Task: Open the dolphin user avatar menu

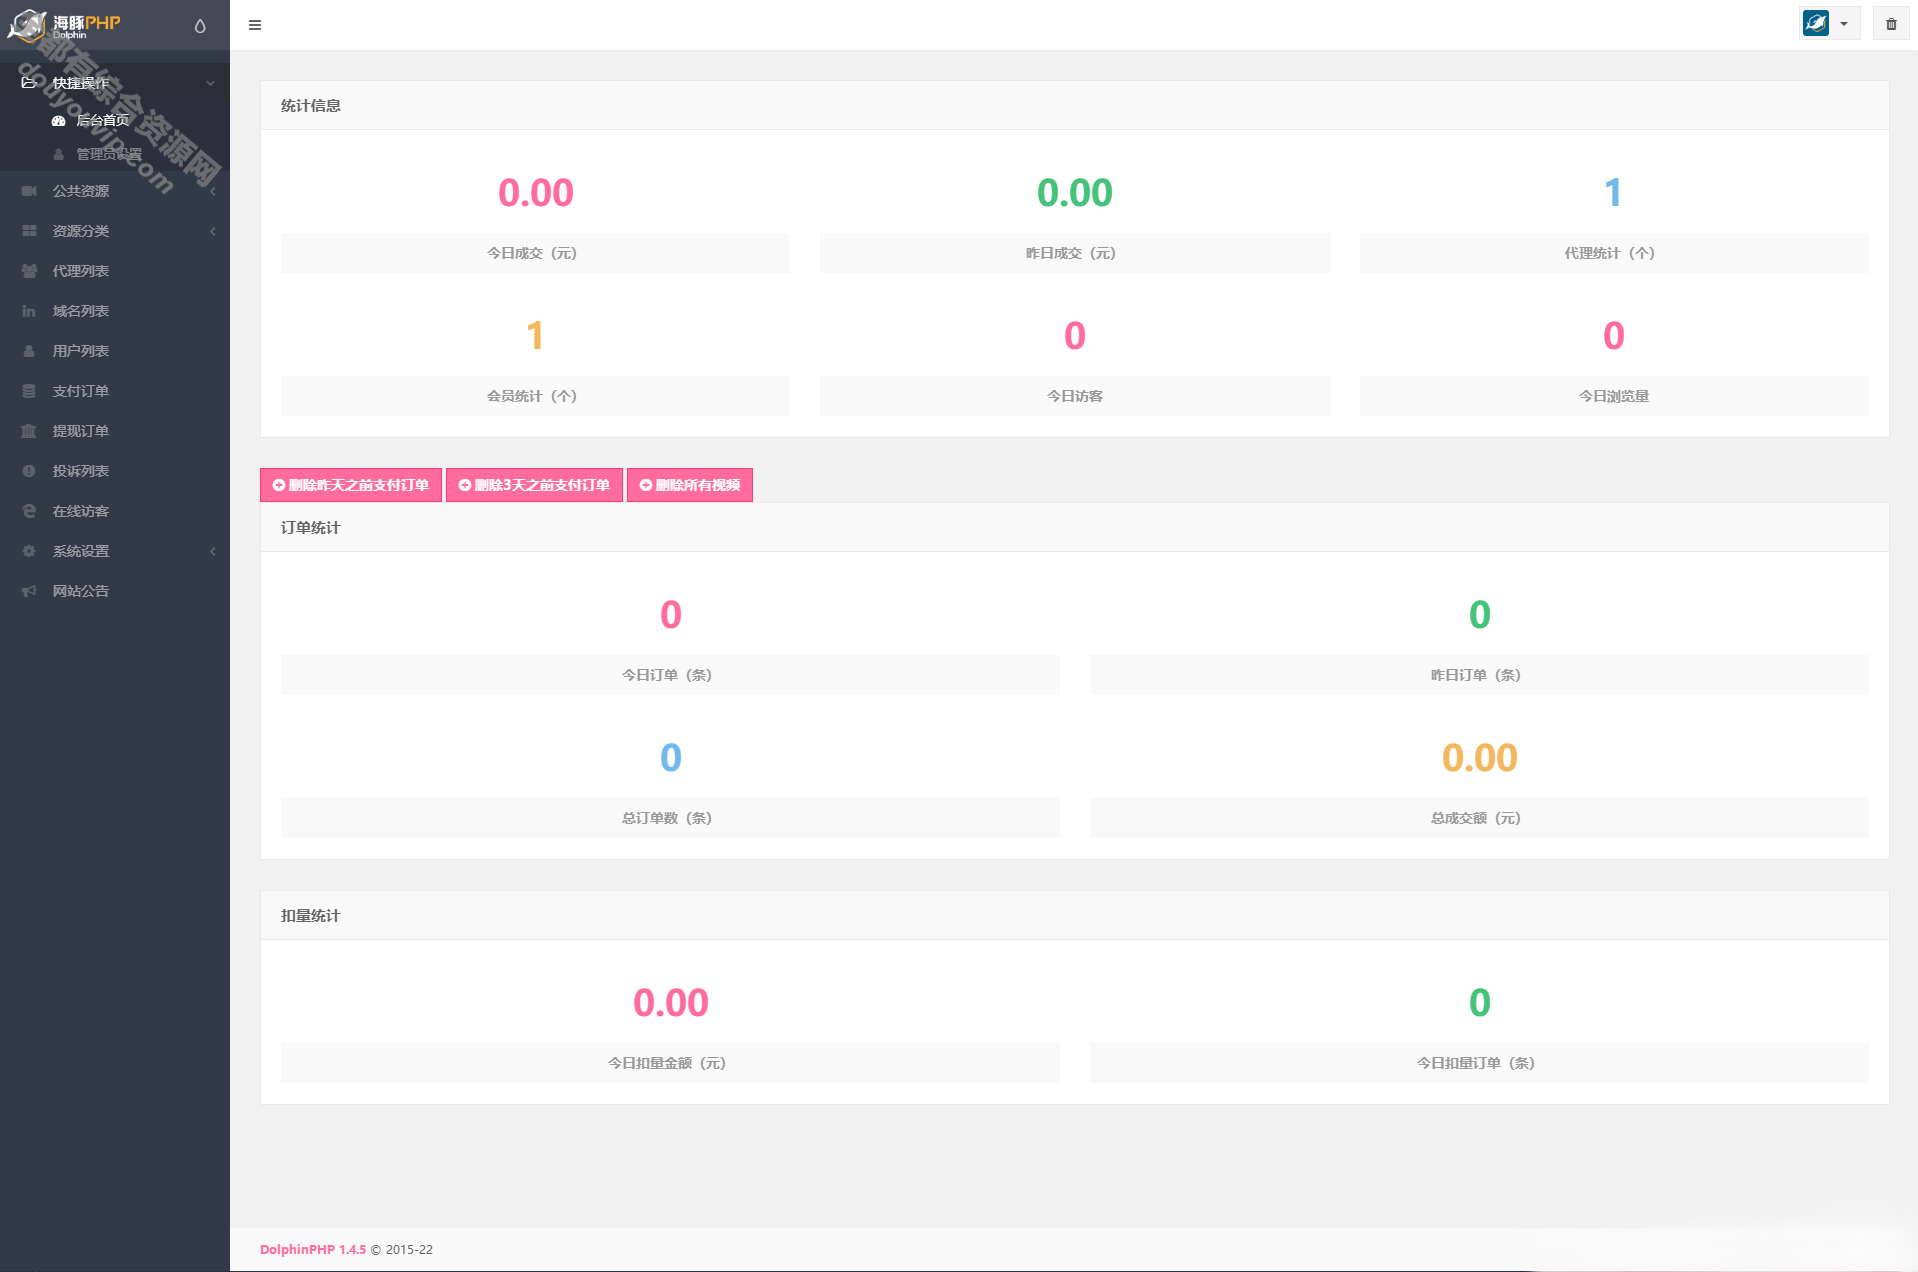Action: (x=1816, y=23)
